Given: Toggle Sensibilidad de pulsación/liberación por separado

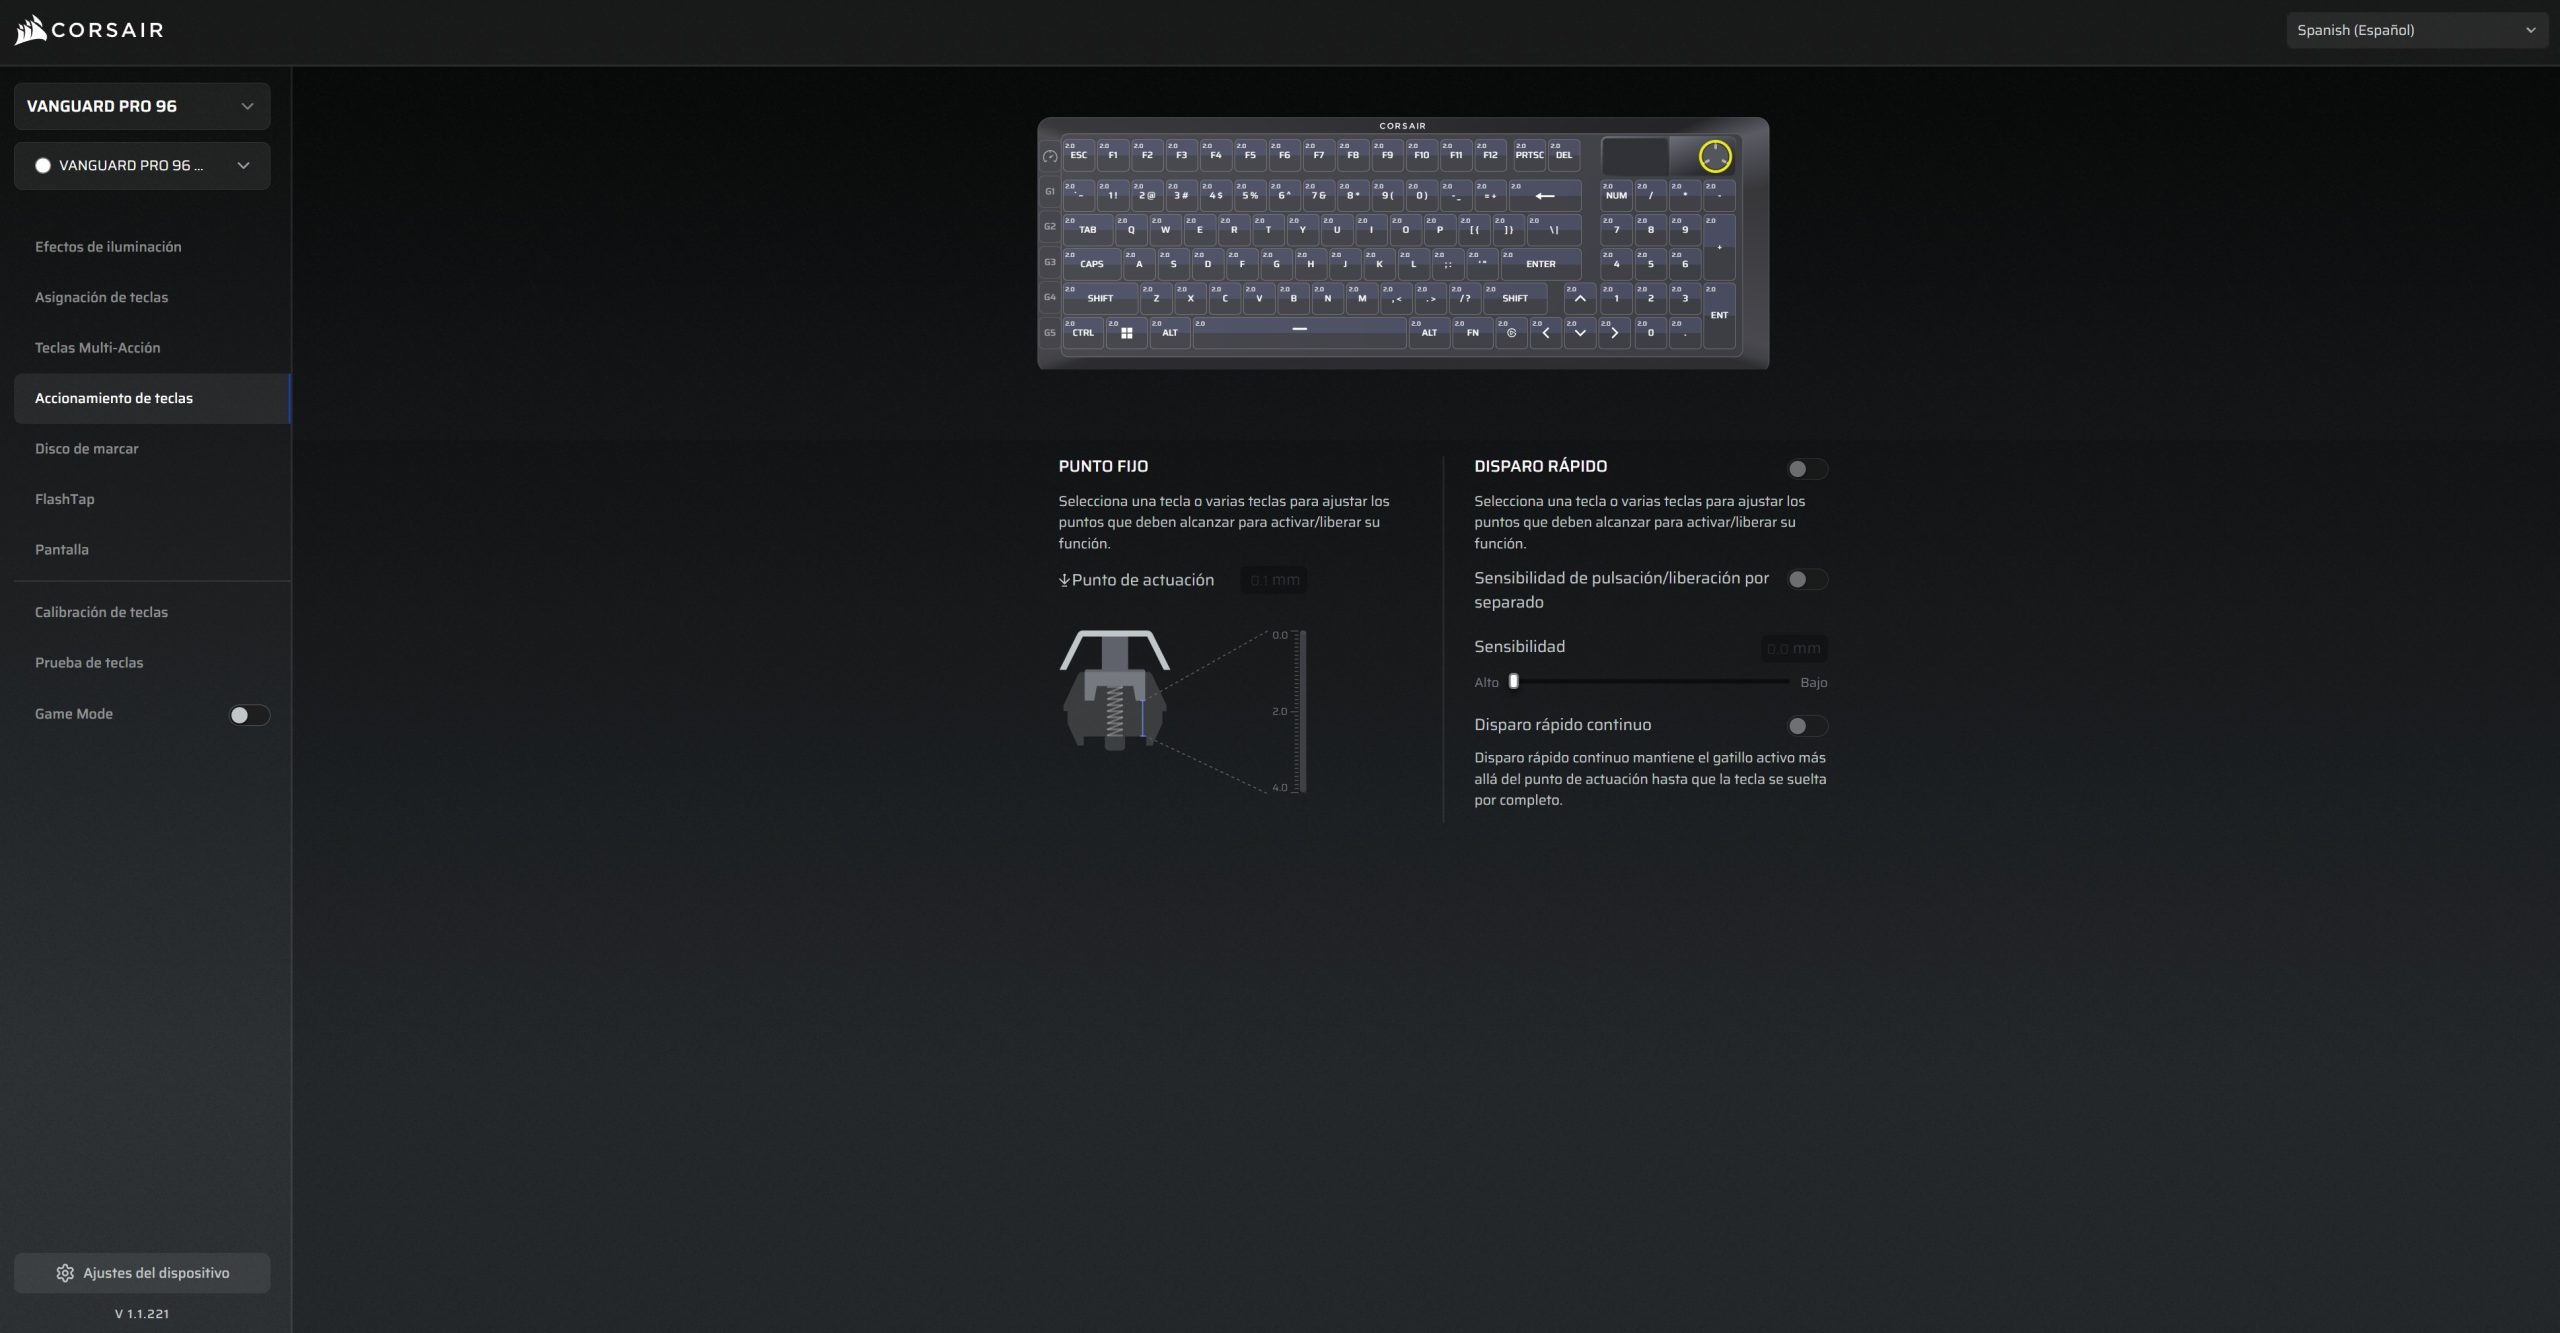Looking at the screenshot, I should [x=1807, y=579].
